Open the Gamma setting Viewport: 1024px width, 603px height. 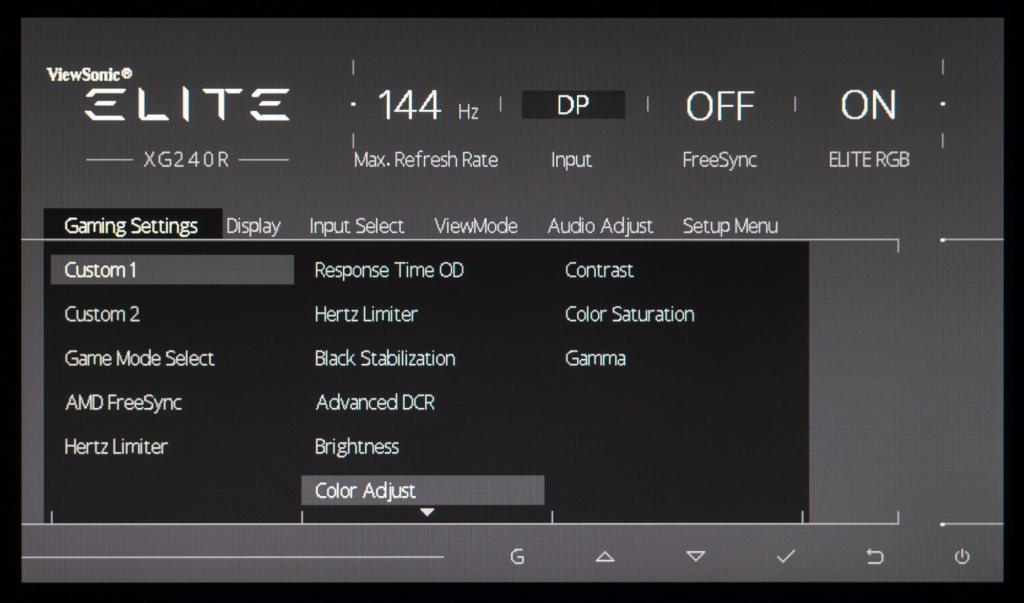(595, 358)
